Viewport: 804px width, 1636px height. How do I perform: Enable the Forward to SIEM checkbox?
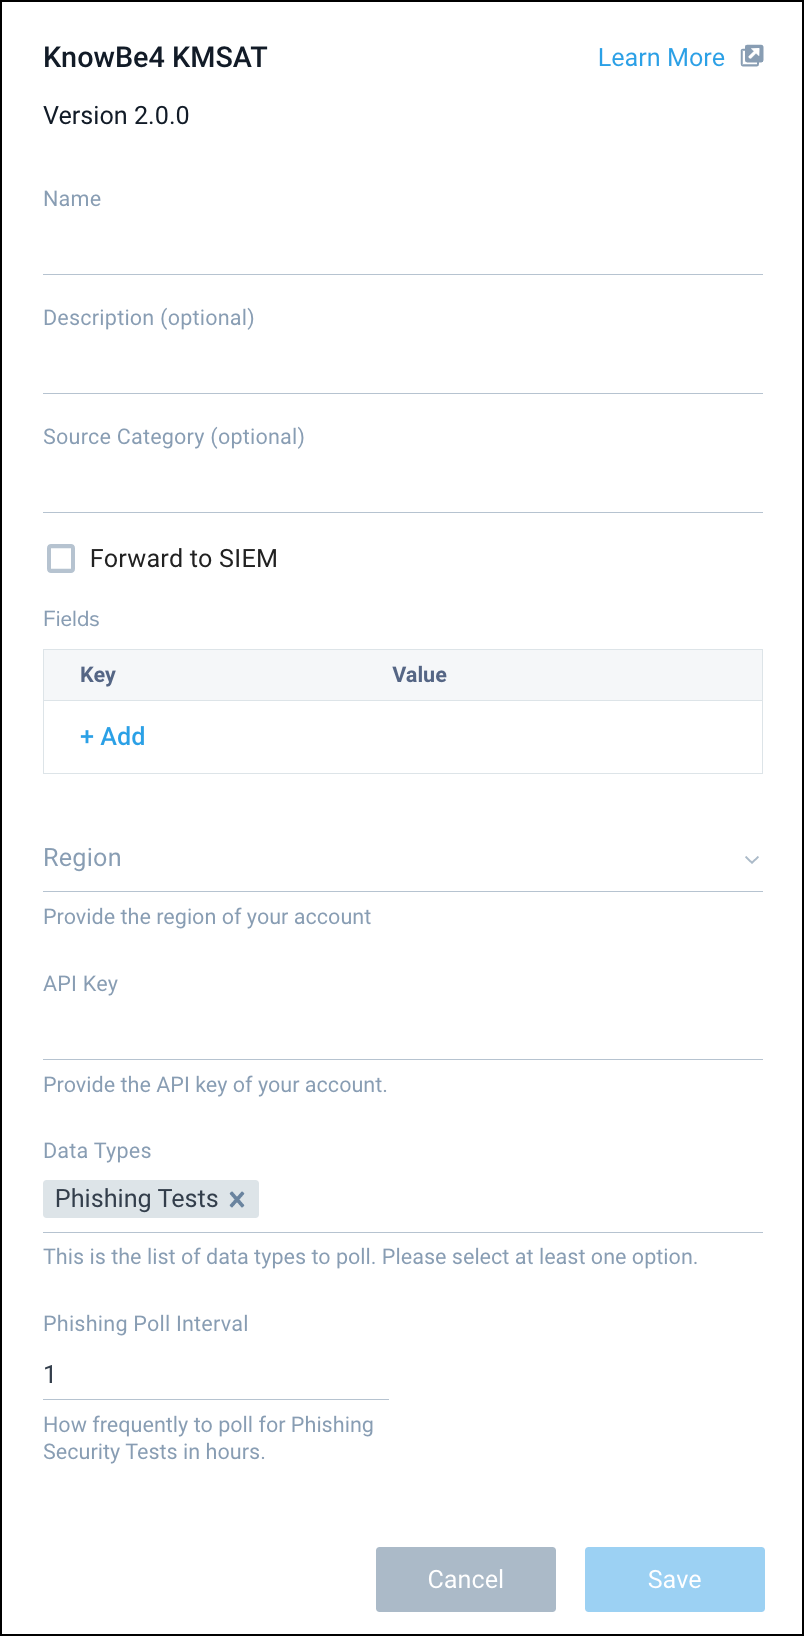point(62,558)
